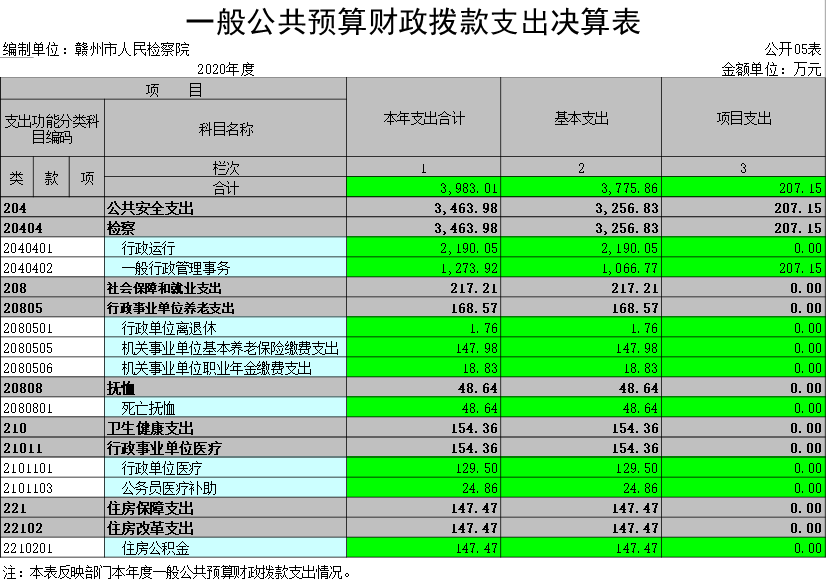Click the title 一般公共预算财政拨款支出决算表

pos(413,22)
